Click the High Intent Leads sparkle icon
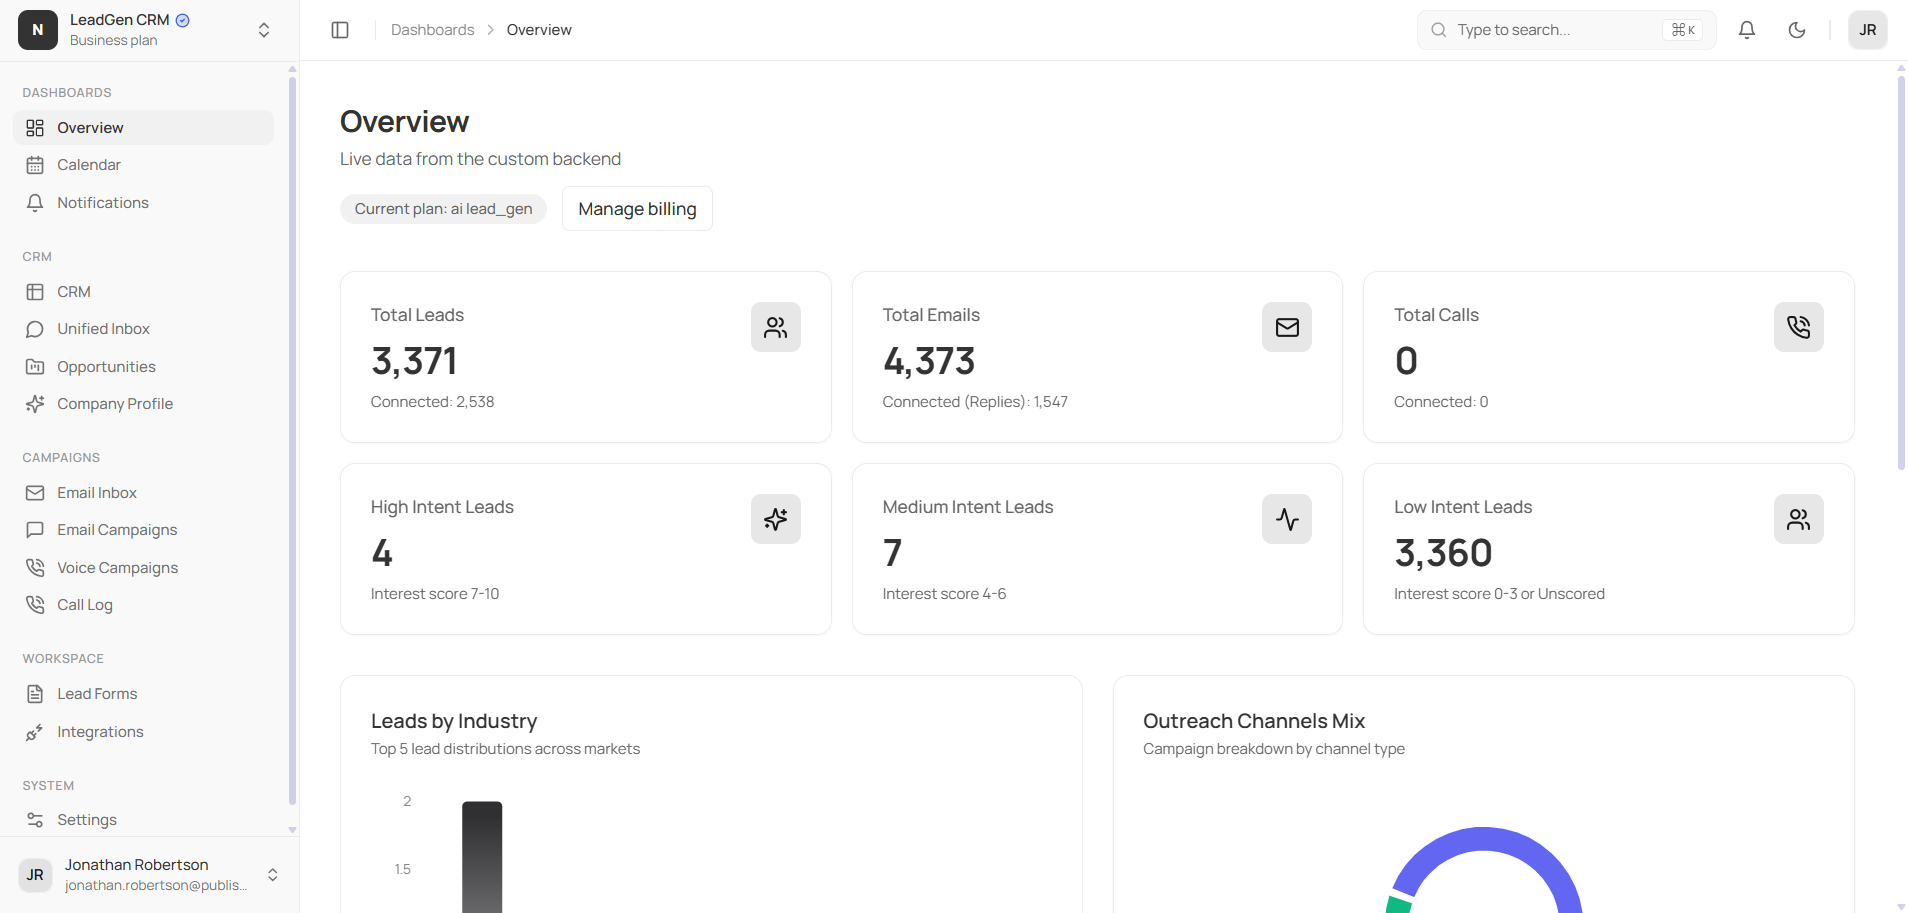 (776, 519)
